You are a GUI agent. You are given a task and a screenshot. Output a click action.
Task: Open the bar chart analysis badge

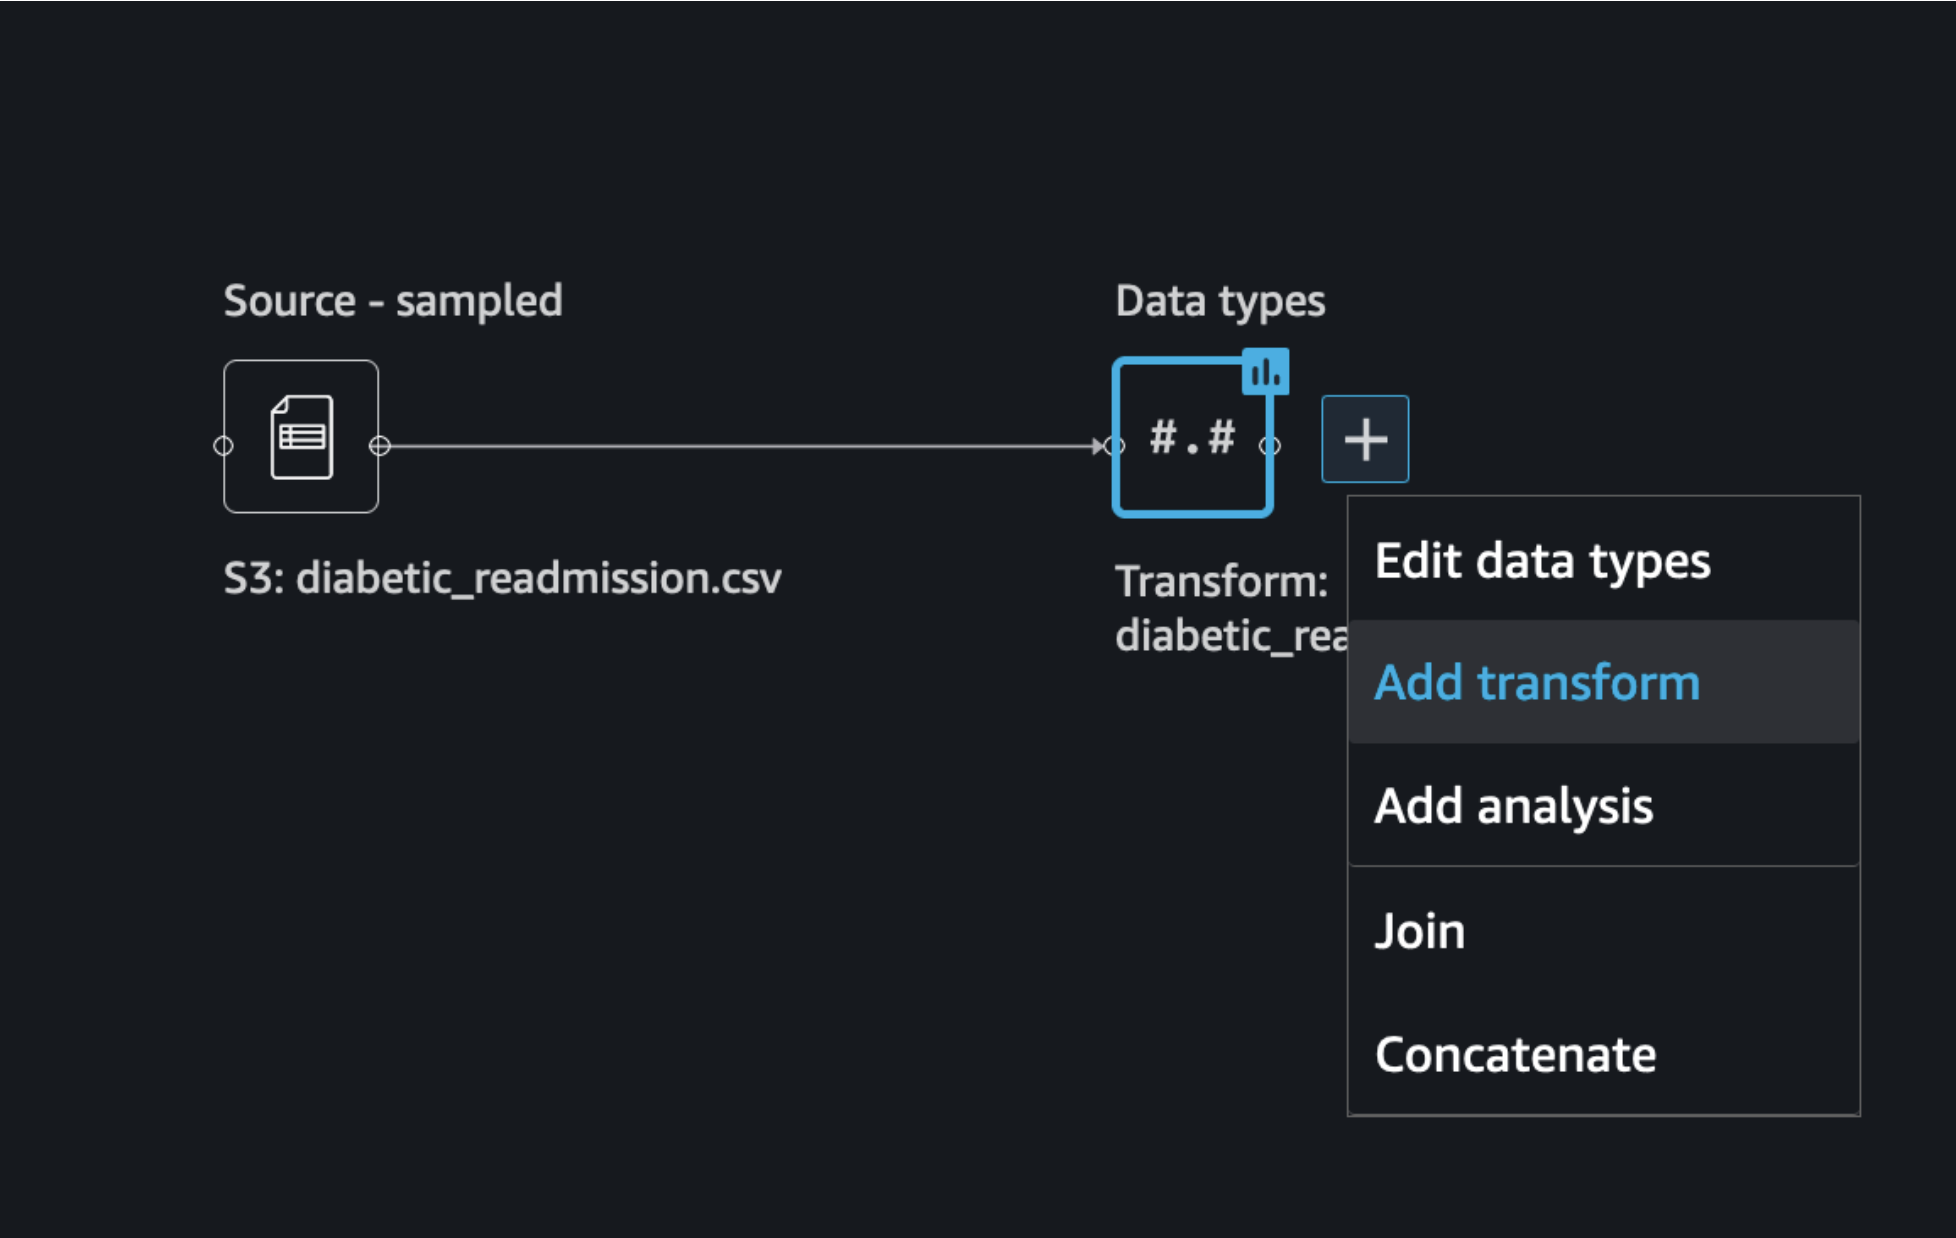[x=1265, y=372]
